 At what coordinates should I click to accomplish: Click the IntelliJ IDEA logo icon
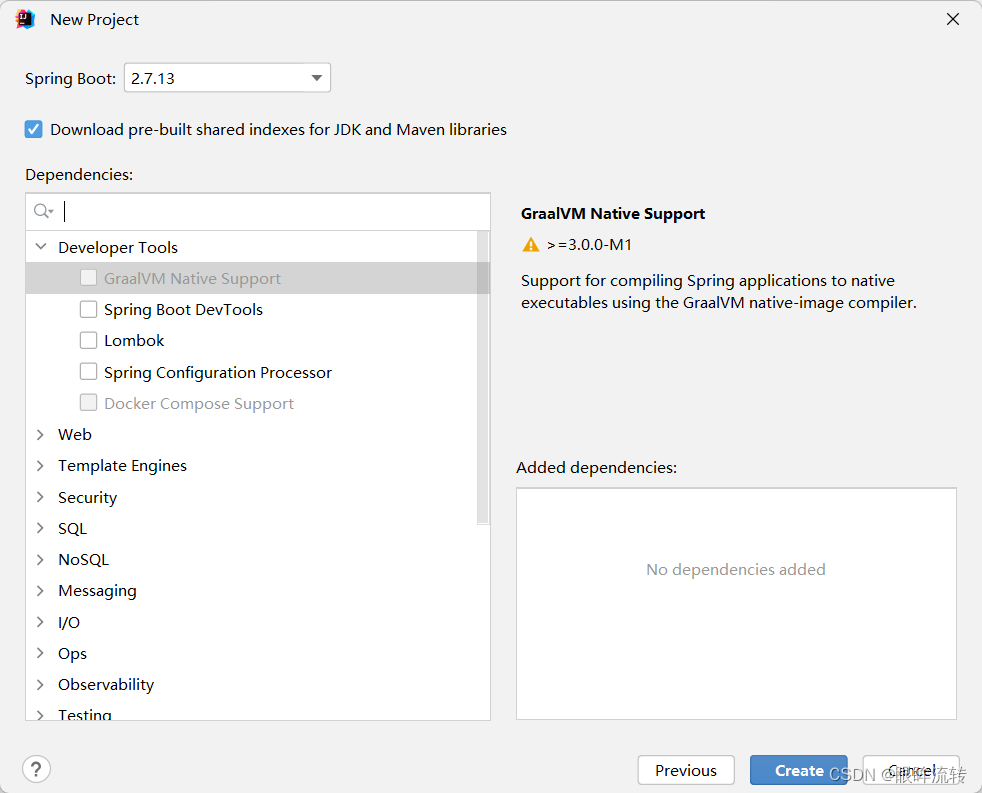pos(25,19)
